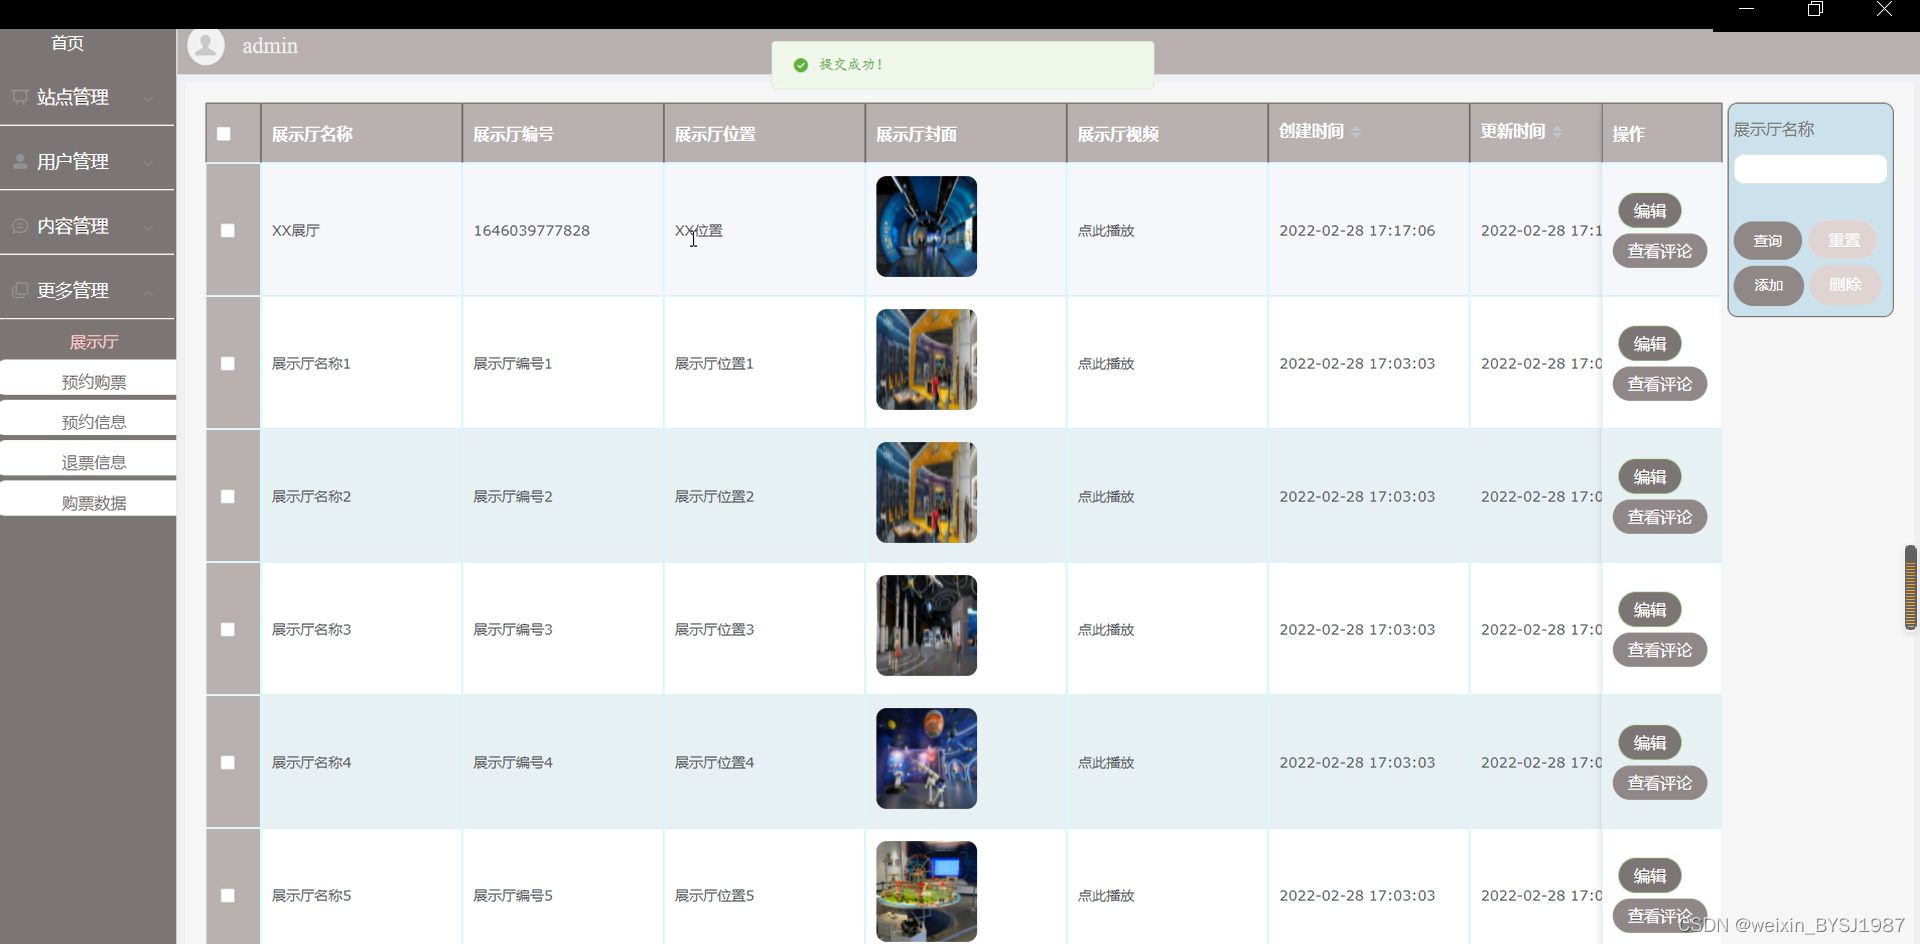Click 点此播放 link in 展示厅名称5 row
The height and width of the screenshot is (944, 1920).
(1106, 896)
